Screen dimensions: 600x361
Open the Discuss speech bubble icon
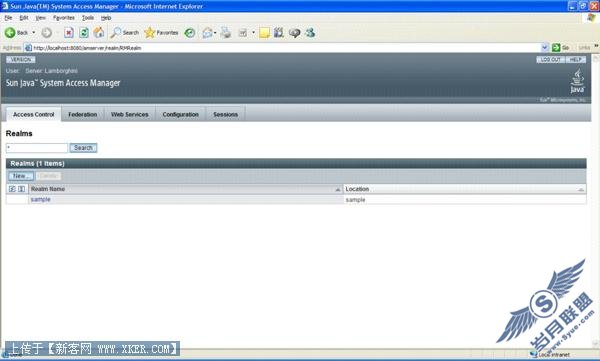pyautogui.click(x=294, y=33)
